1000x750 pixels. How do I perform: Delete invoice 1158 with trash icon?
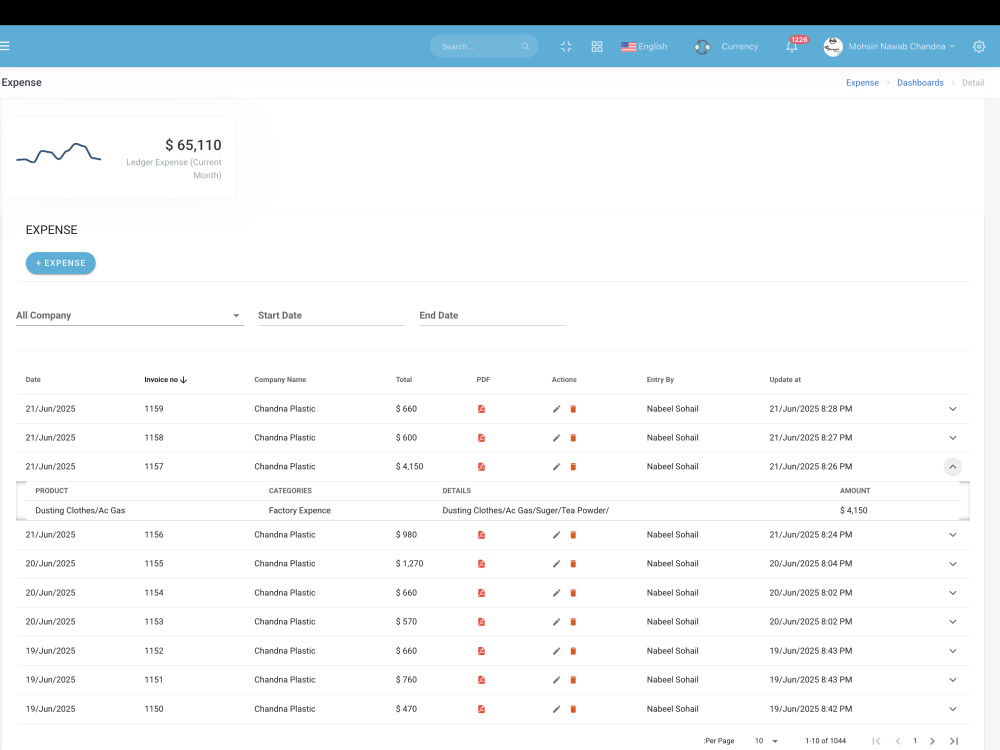[573, 438]
